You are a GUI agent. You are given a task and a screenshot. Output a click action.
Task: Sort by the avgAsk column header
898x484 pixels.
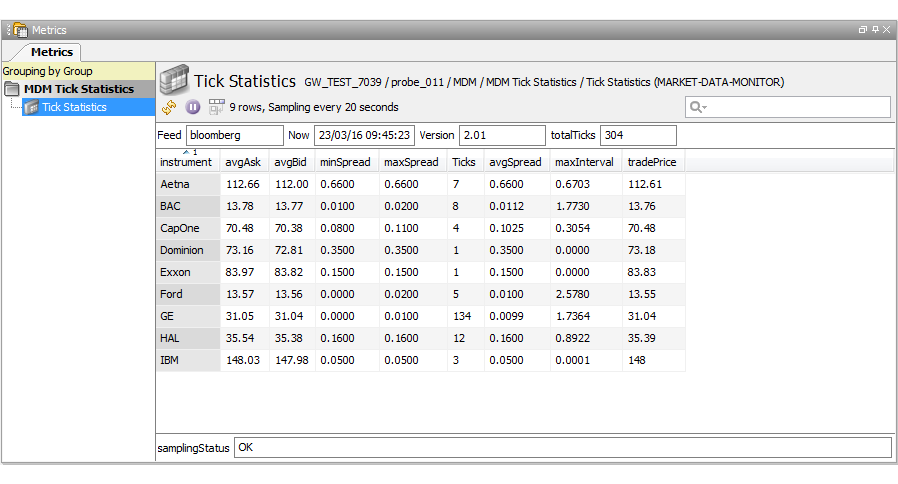pos(243,162)
